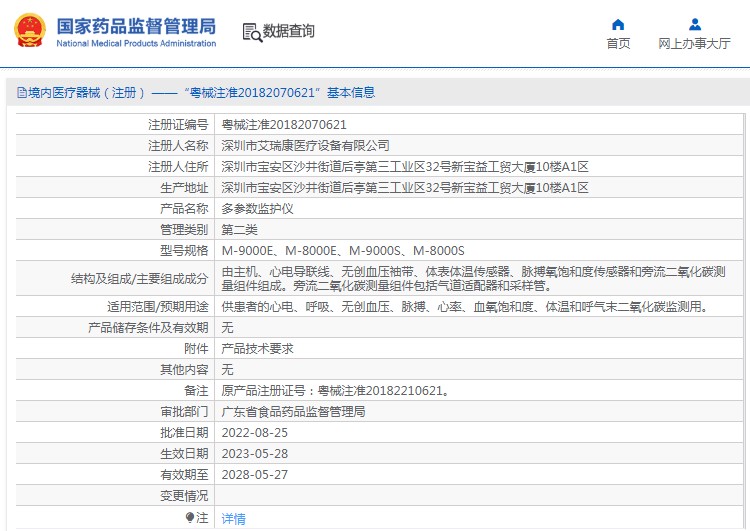Click expiry date 2028-05-27
750x531 pixels.
(254, 475)
